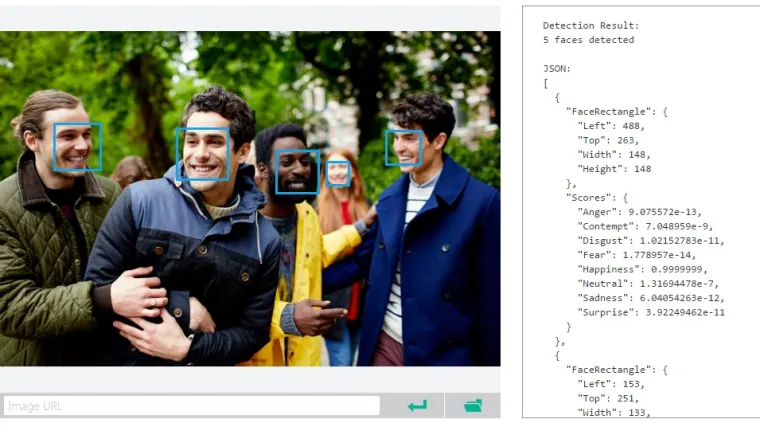Select the line '"Width": 133,'
The height and width of the screenshot is (427, 760).
614,412
